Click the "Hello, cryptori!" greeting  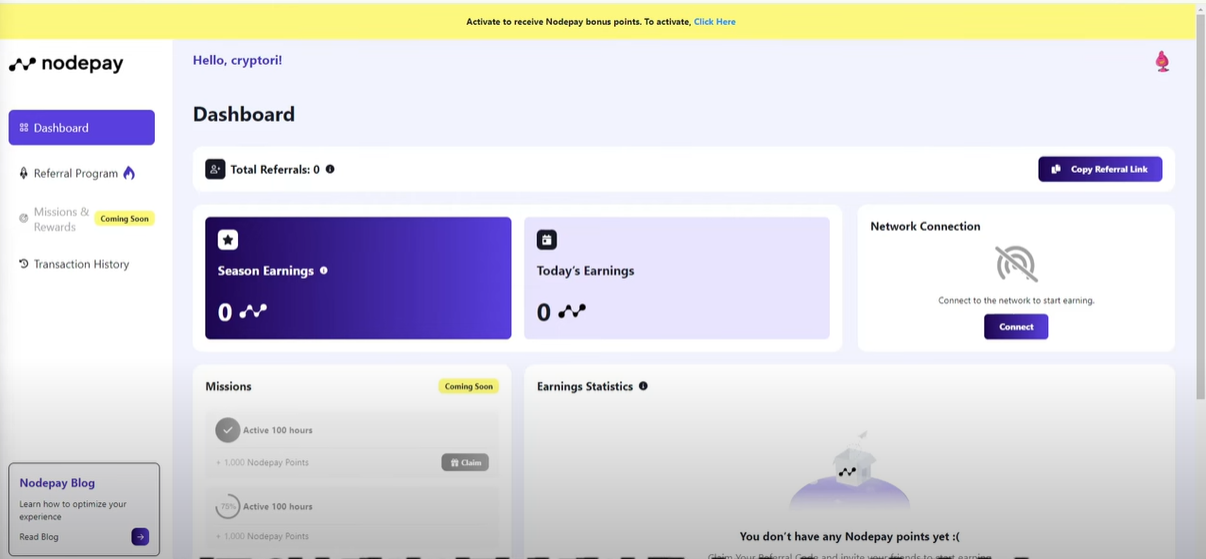coord(237,60)
